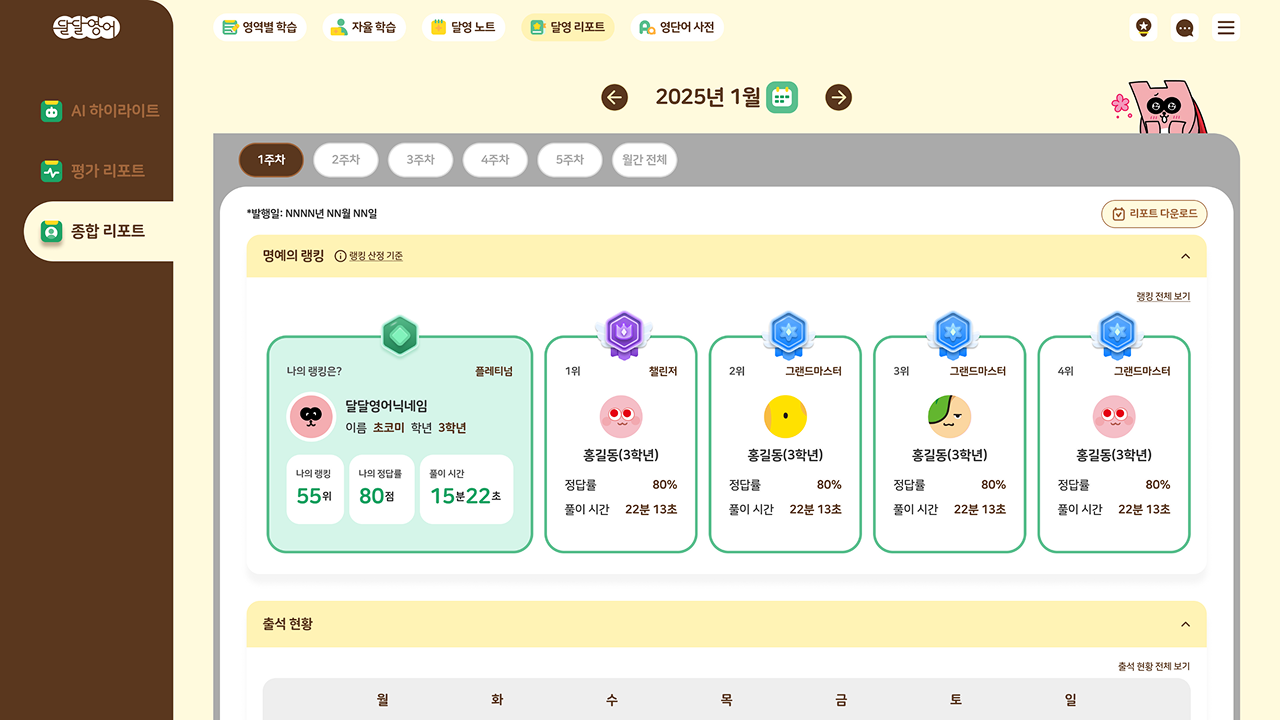The image size is (1280, 720).
Task: Go to previous month with left arrow
Action: coord(614,97)
